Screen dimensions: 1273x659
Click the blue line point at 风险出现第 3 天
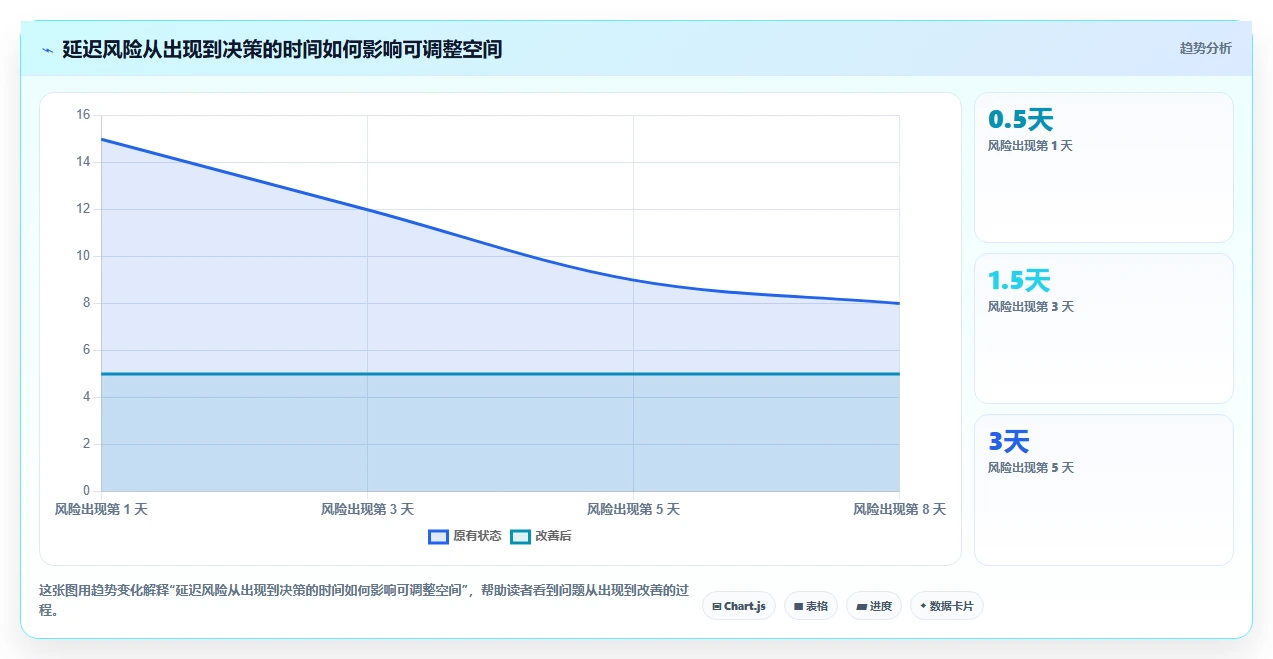367,209
